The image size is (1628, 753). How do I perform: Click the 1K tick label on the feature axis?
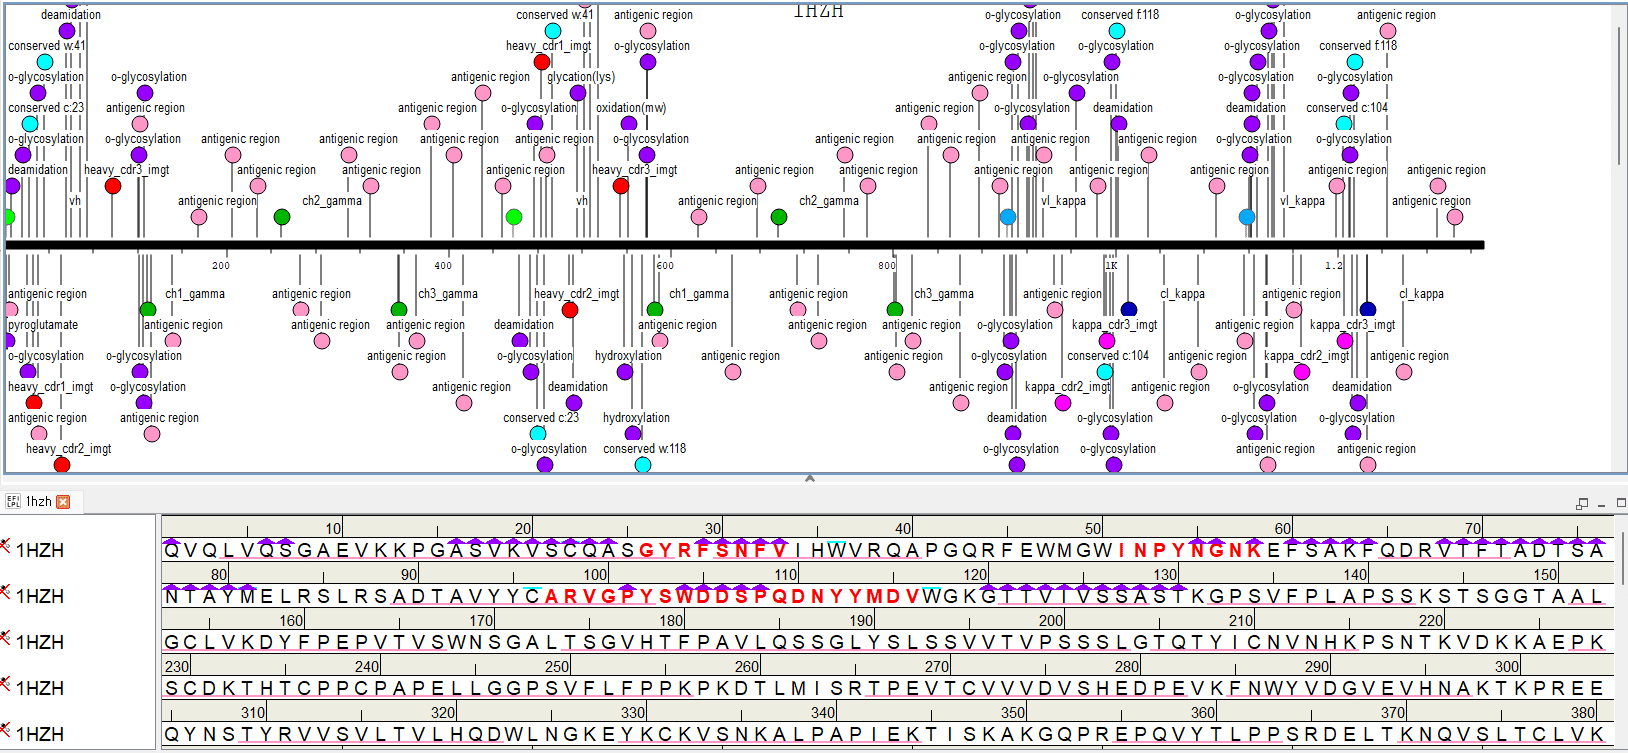1111,265
